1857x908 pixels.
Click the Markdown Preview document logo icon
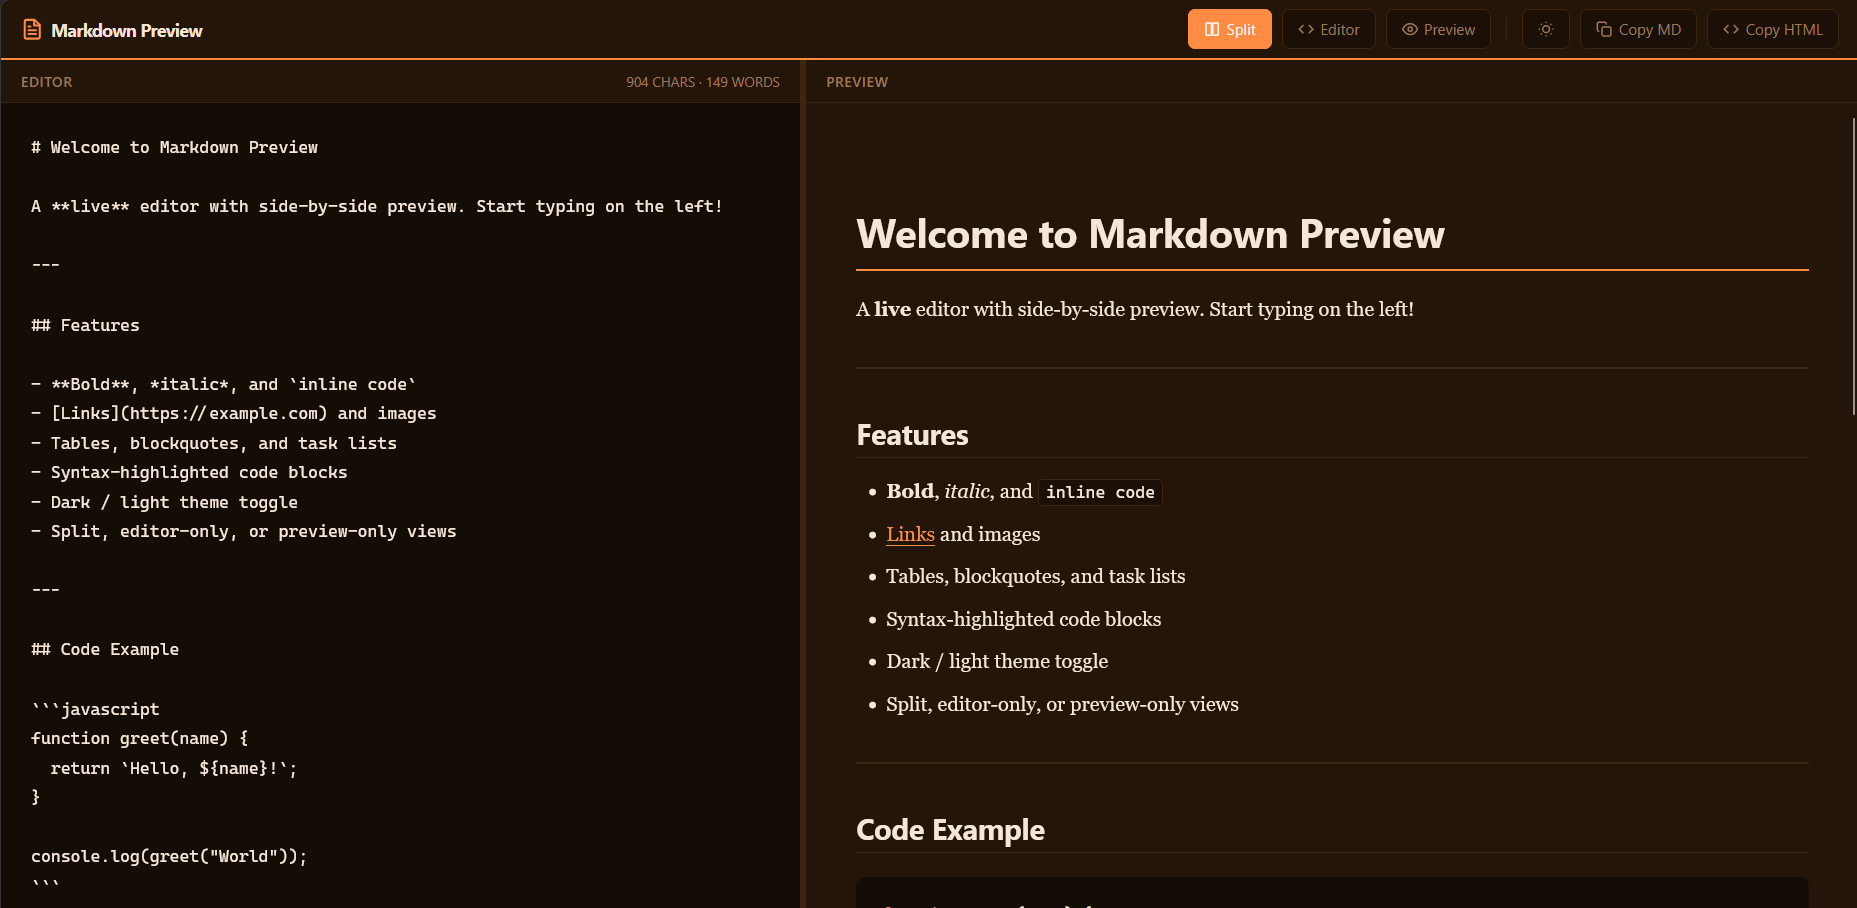(32, 30)
